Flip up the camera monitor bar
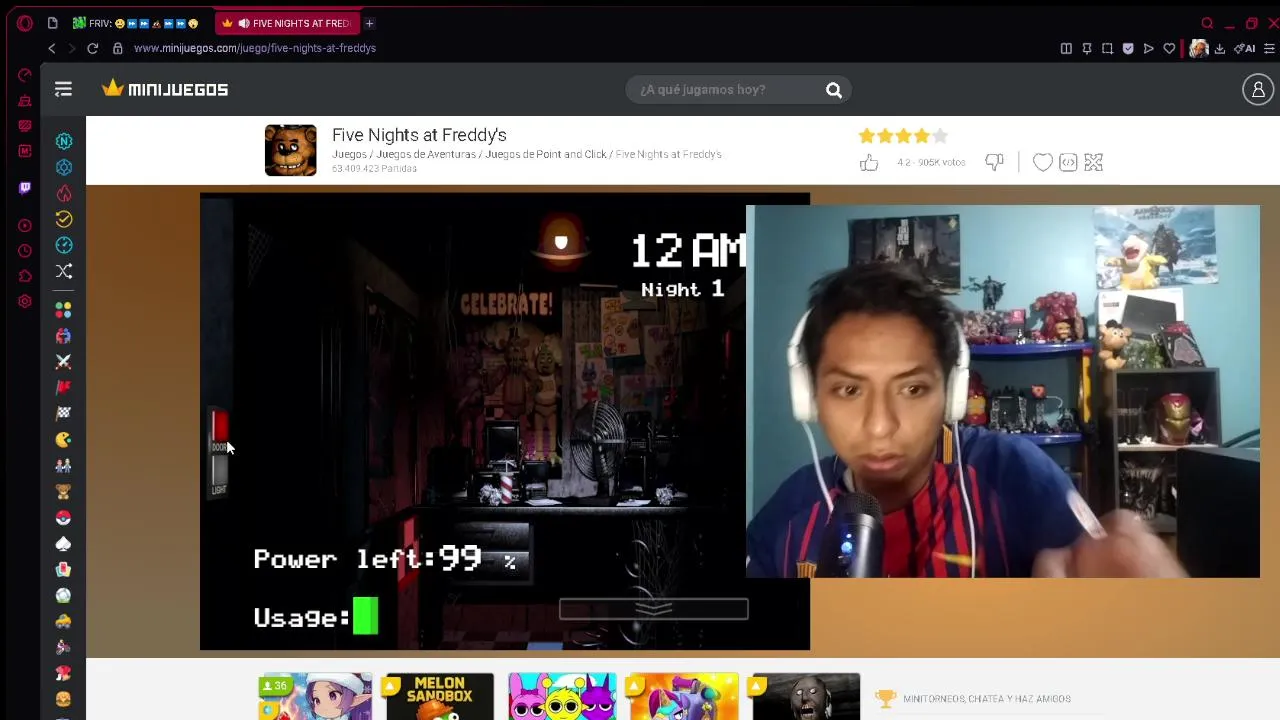Image resolution: width=1280 pixels, height=720 pixels. pyautogui.click(x=653, y=609)
